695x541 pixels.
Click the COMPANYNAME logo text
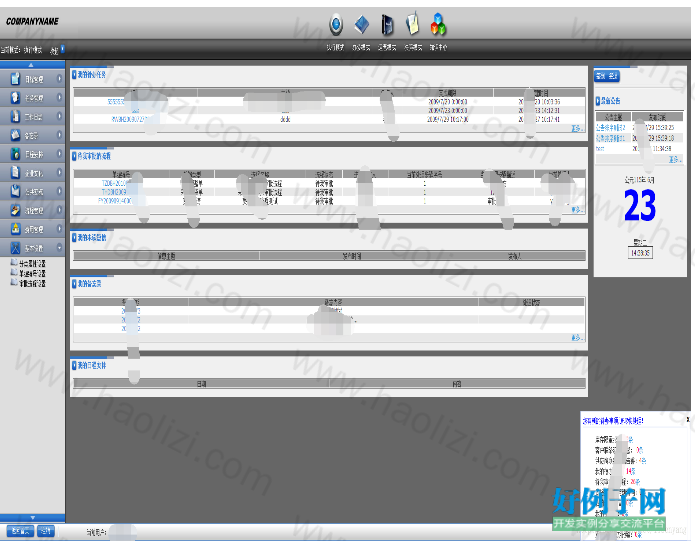(32, 21)
